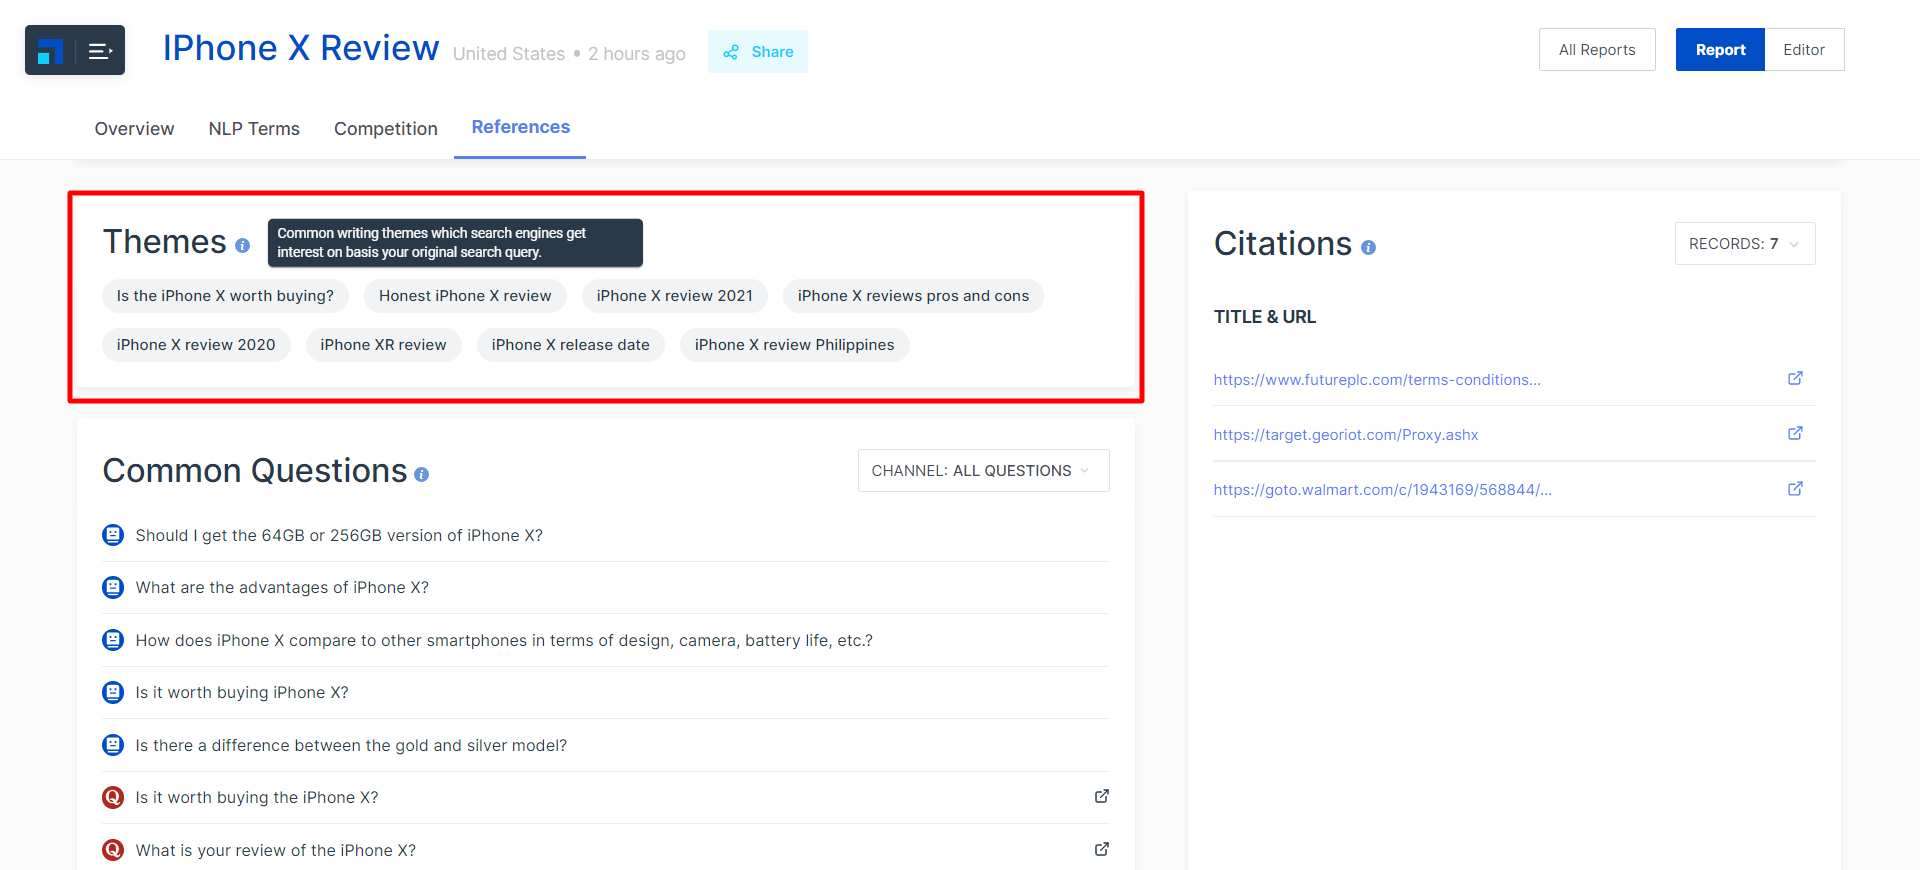Image resolution: width=1920 pixels, height=870 pixels.
Task: Select question 'Should I get the 64GB or 256GB version of iPhone X?'
Action: tap(339, 536)
